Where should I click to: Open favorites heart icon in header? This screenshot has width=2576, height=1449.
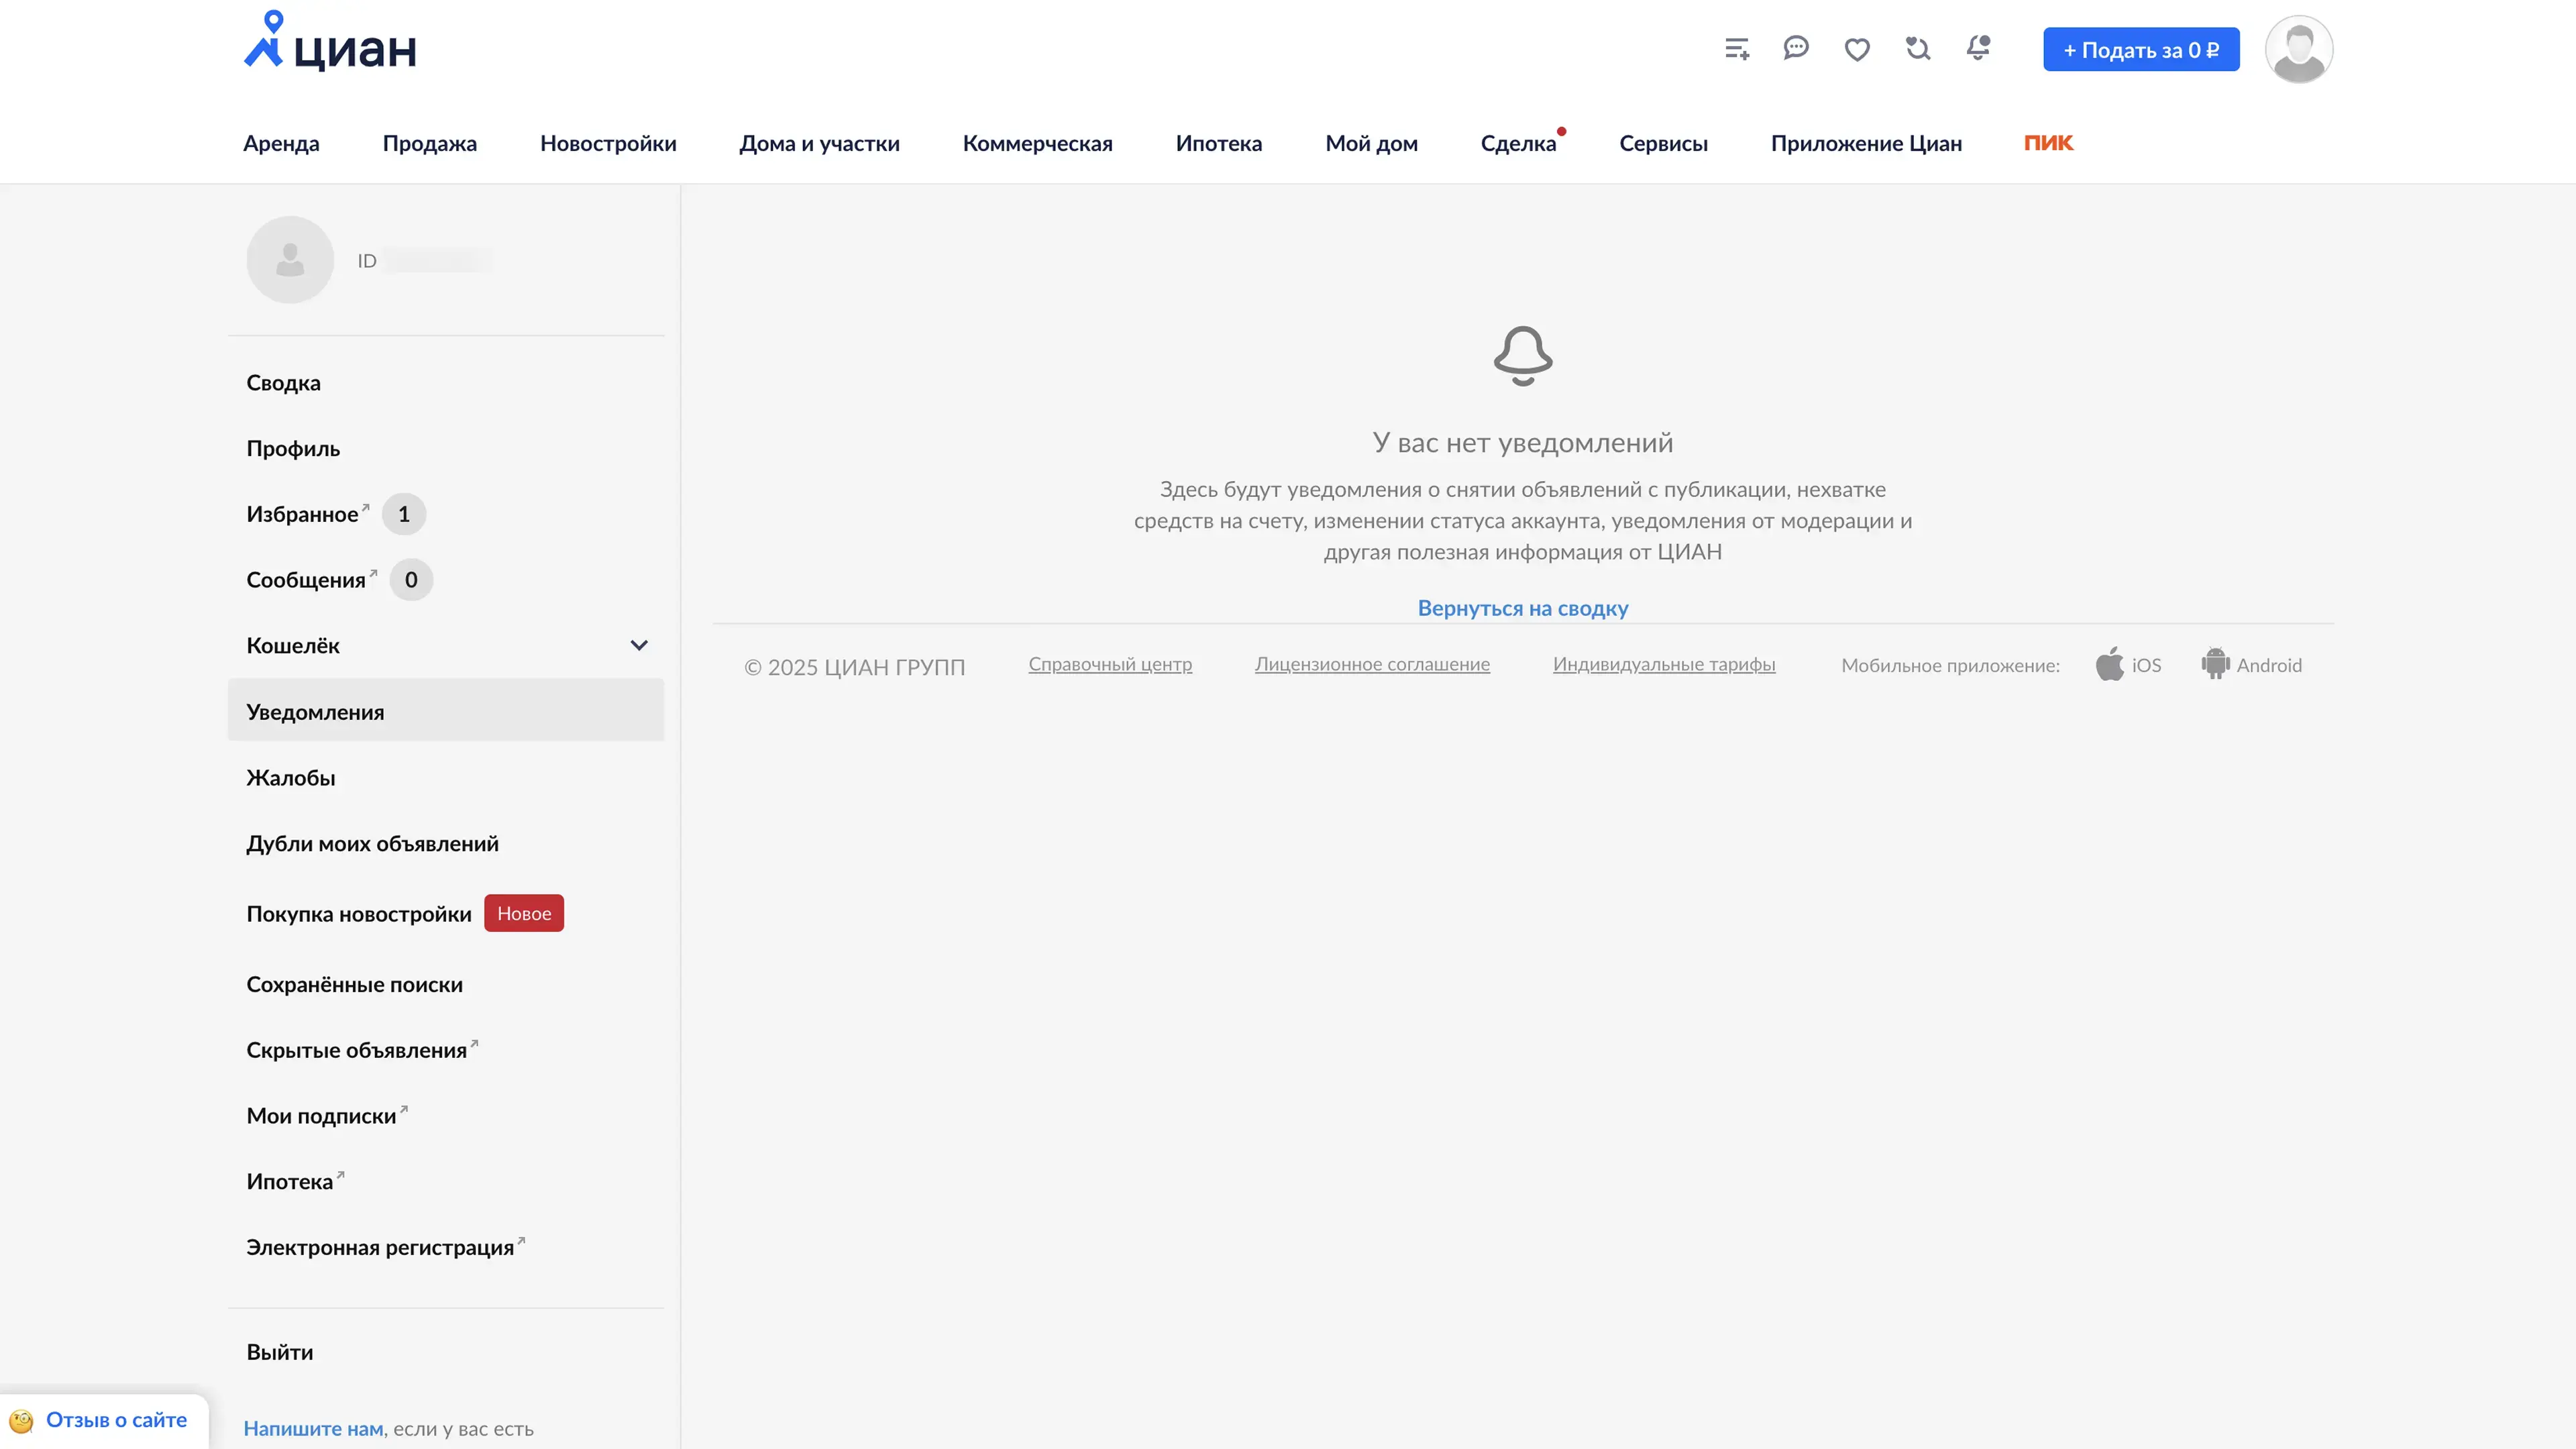point(1857,49)
